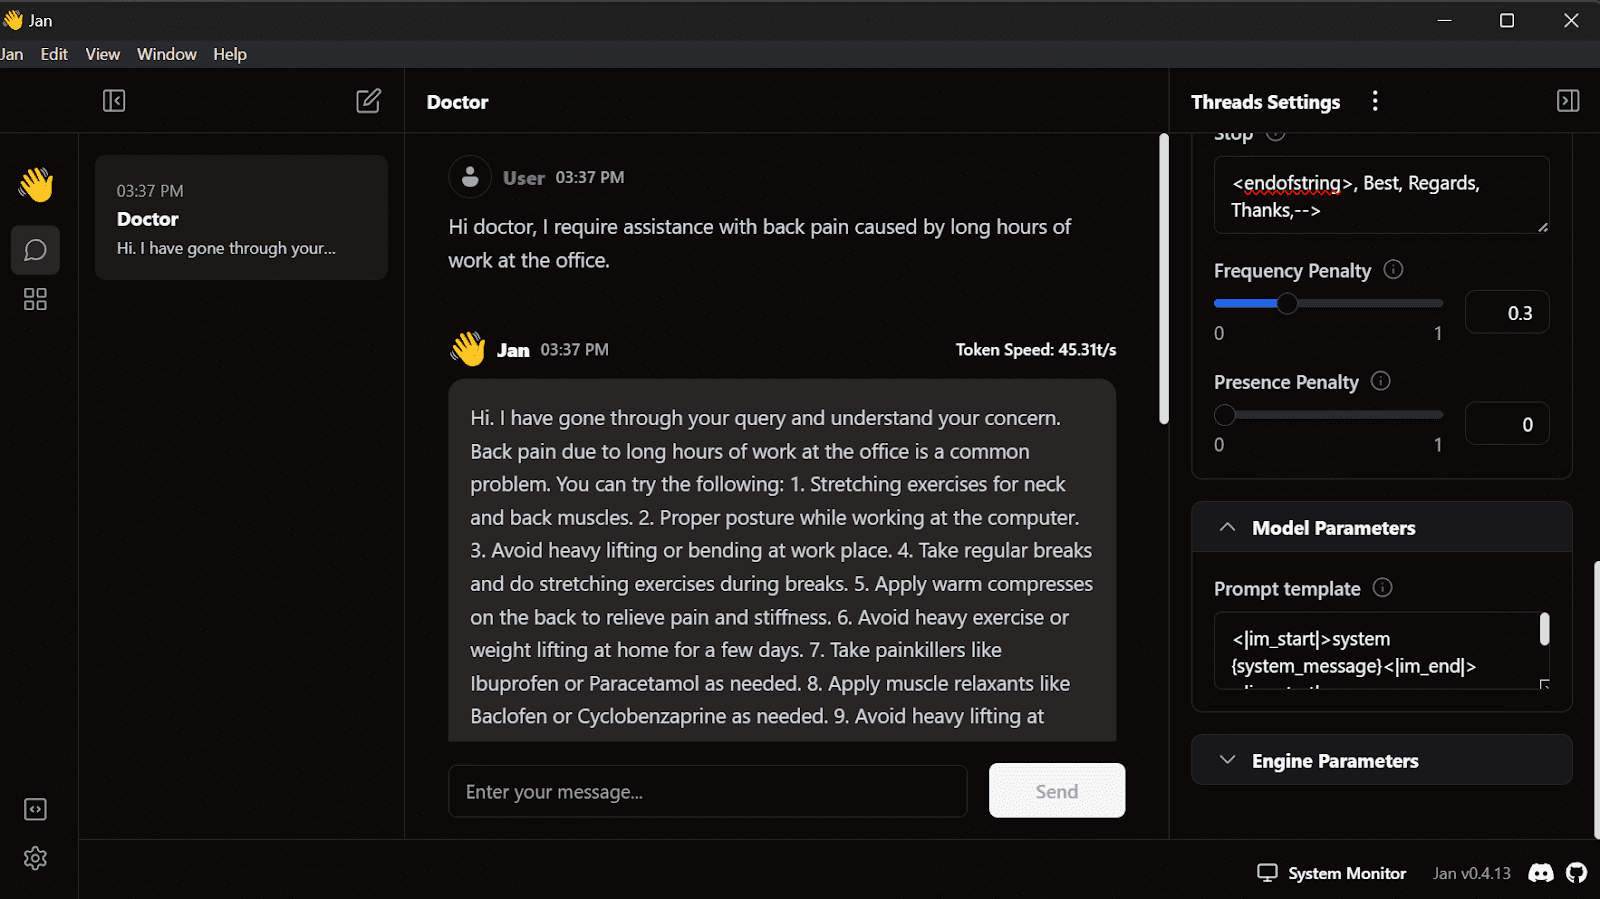Click the Send button

[x=1057, y=791]
